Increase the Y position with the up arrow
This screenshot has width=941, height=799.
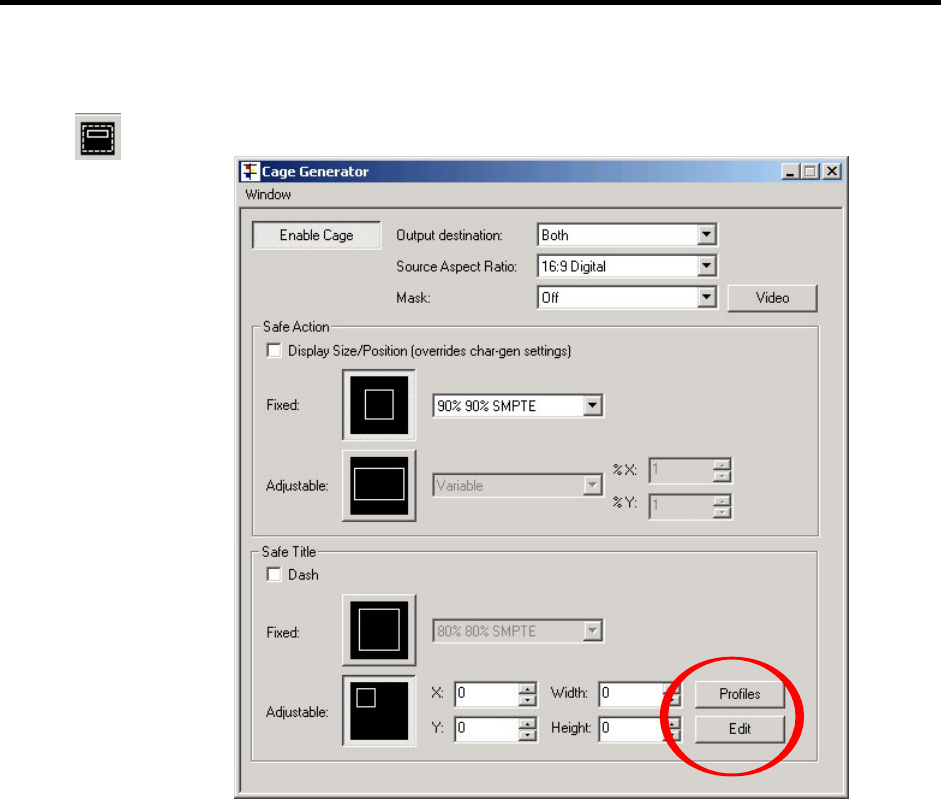[x=528, y=723]
